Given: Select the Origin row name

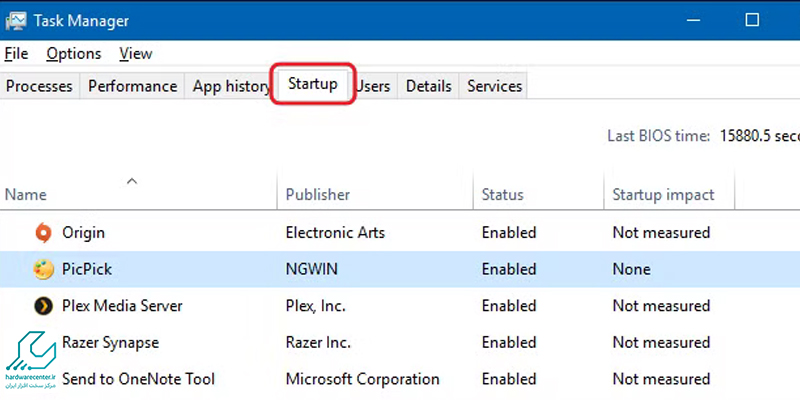Looking at the screenshot, I should click(x=83, y=233).
